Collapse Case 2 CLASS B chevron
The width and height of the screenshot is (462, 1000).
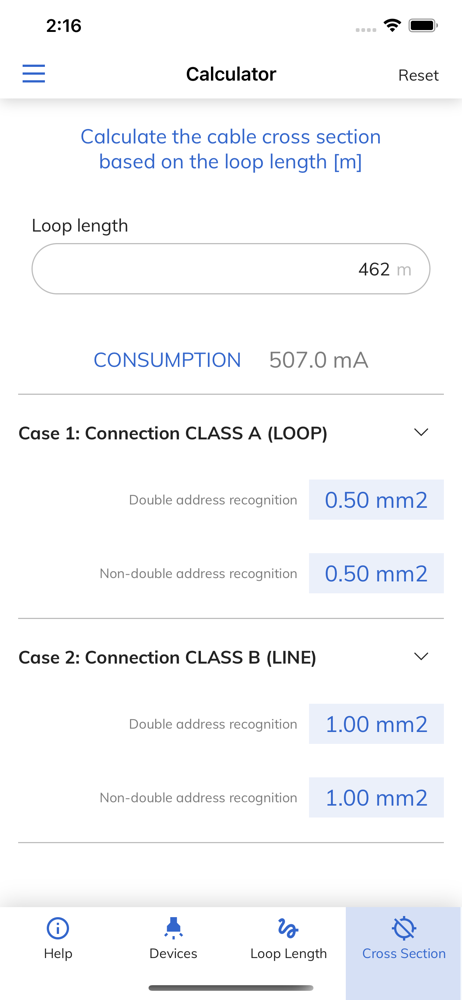tap(421, 656)
